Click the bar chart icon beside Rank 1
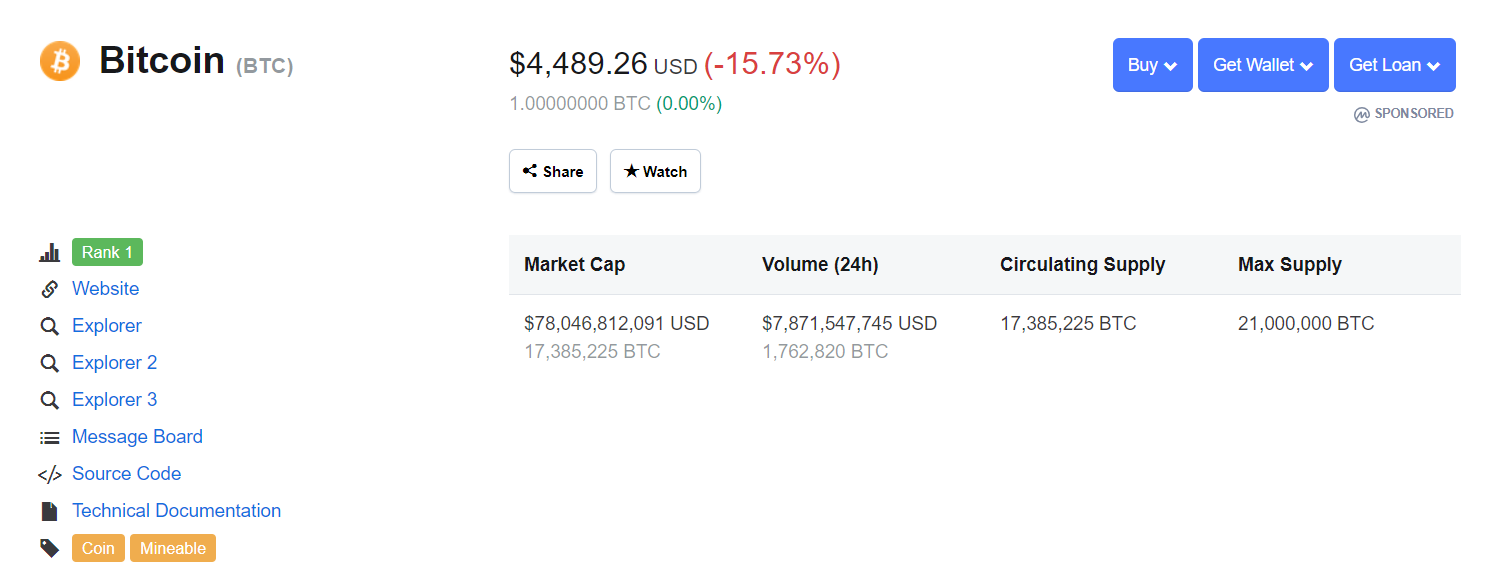 click(x=49, y=253)
